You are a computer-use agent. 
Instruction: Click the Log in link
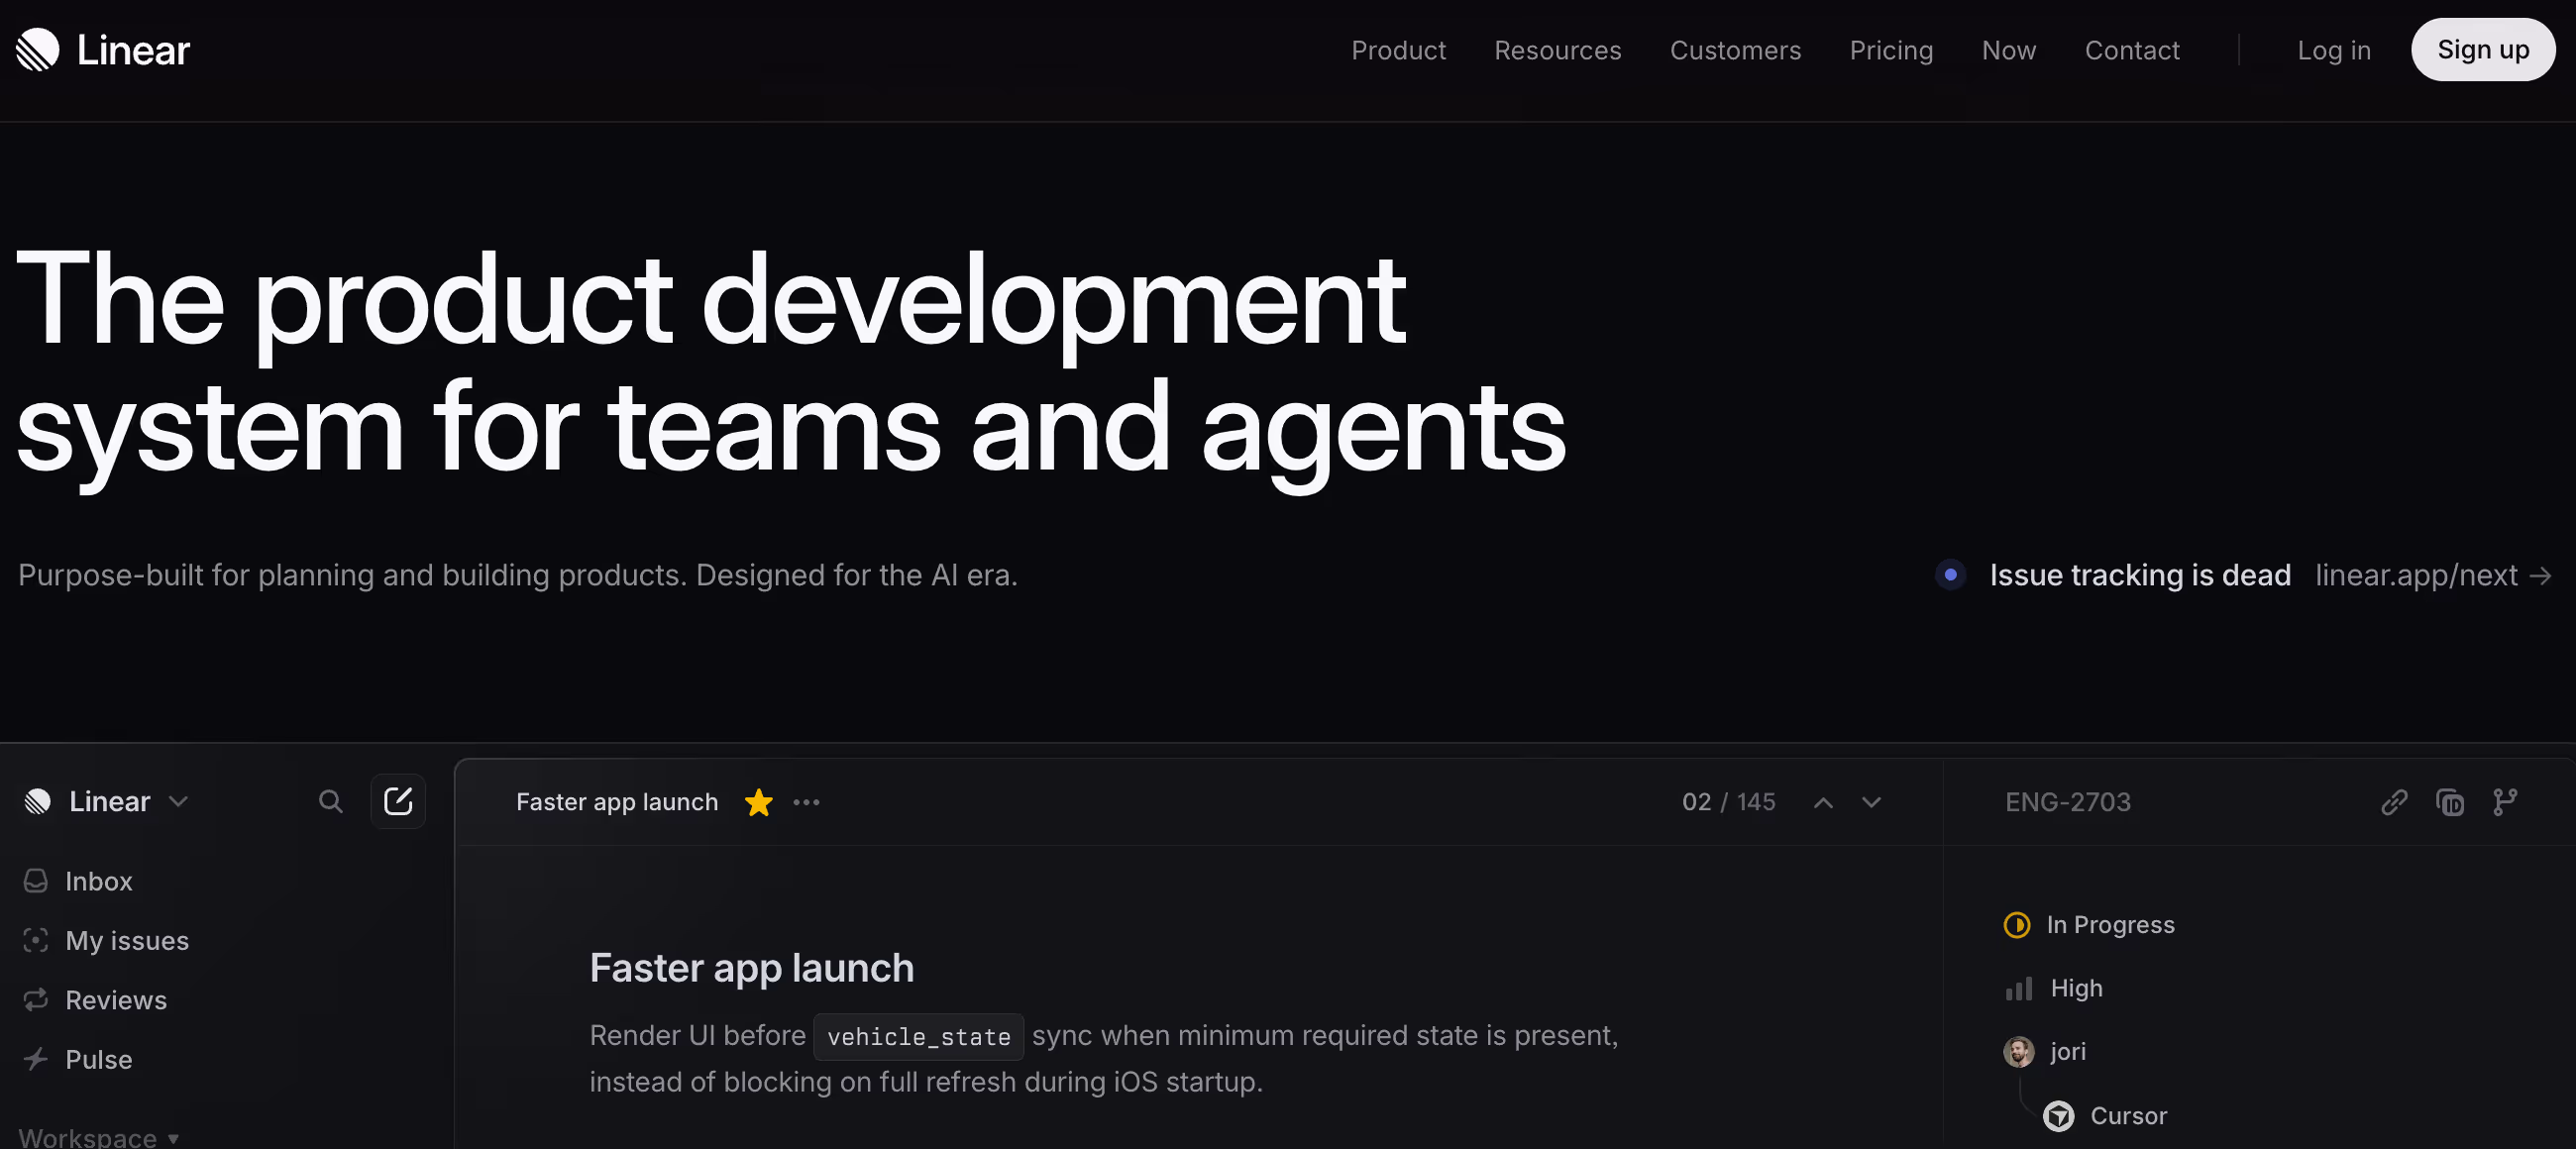pyautogui.click(x=2333, y=50)
